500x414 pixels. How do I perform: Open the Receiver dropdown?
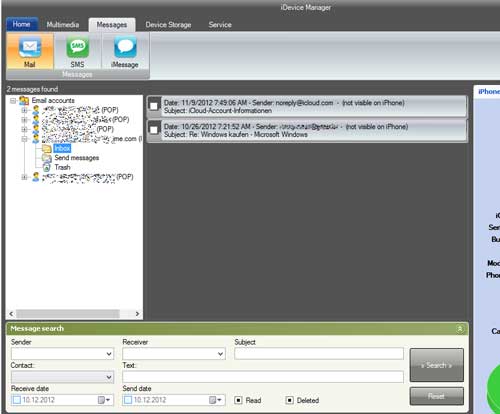pyautogui.click(x=220, y=354)
